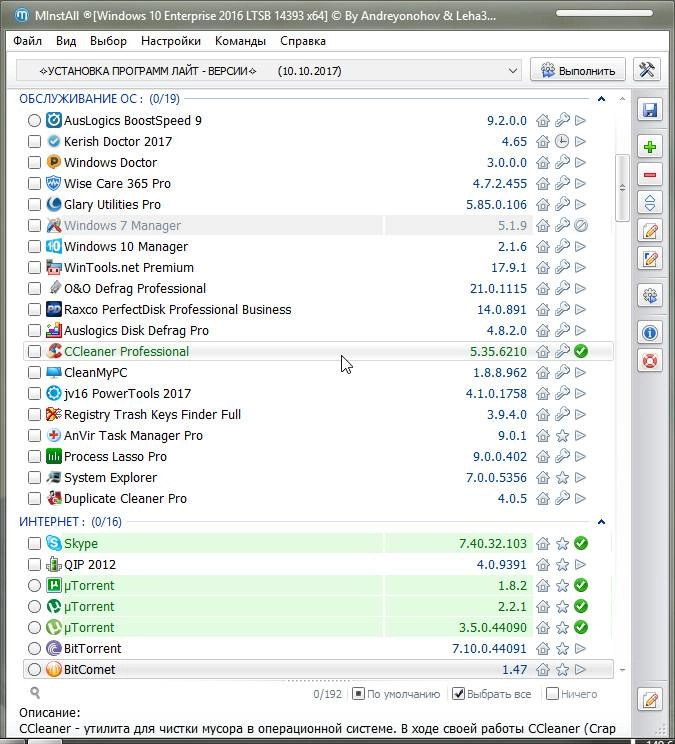675x744 pixels.
Task: Select the 'jv16 PowerTools 2017' row text
Action: click(x=127, y=393)
